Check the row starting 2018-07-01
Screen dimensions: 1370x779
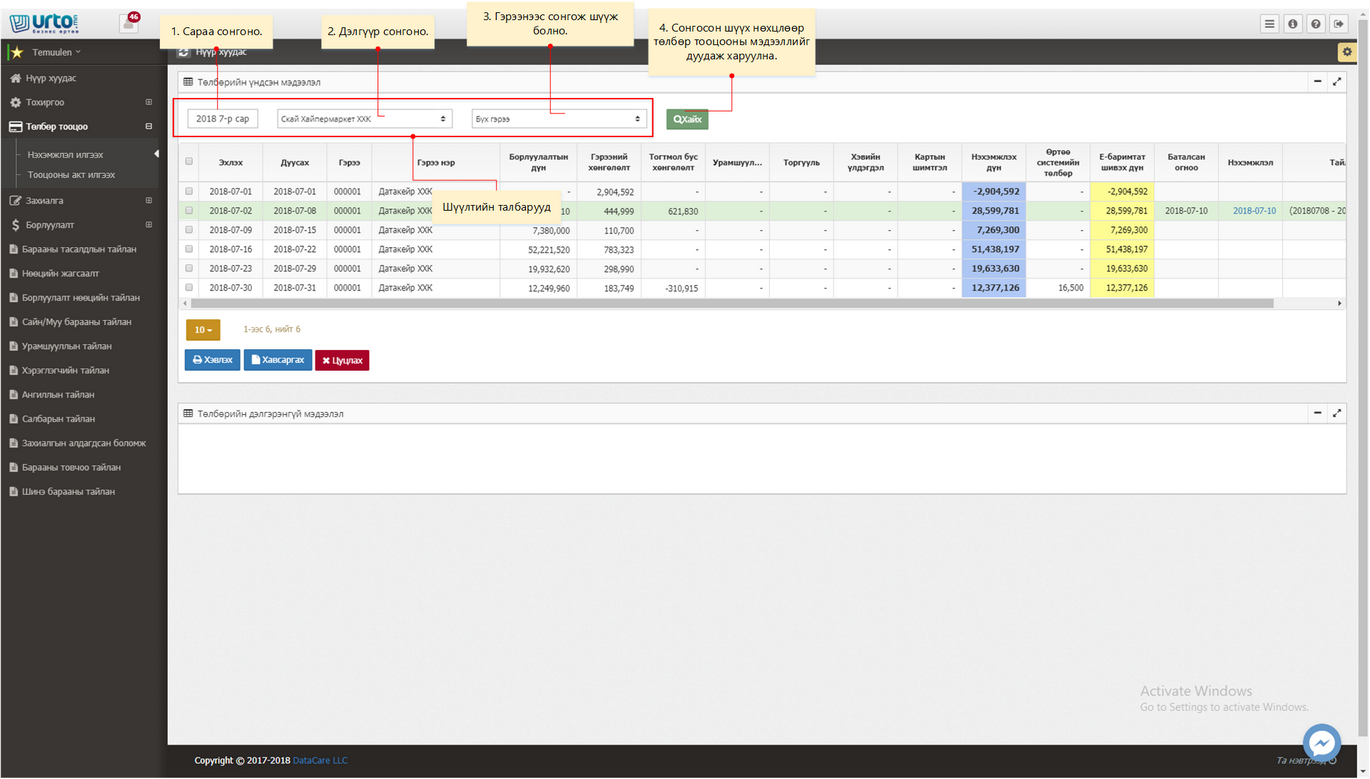(x=189, y=191)
